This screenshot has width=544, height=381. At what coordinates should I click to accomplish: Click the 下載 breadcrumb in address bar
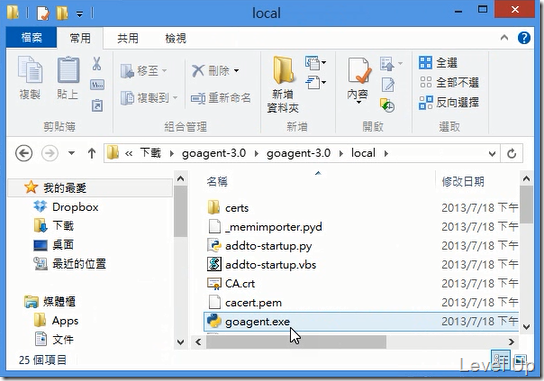[150, 153]
